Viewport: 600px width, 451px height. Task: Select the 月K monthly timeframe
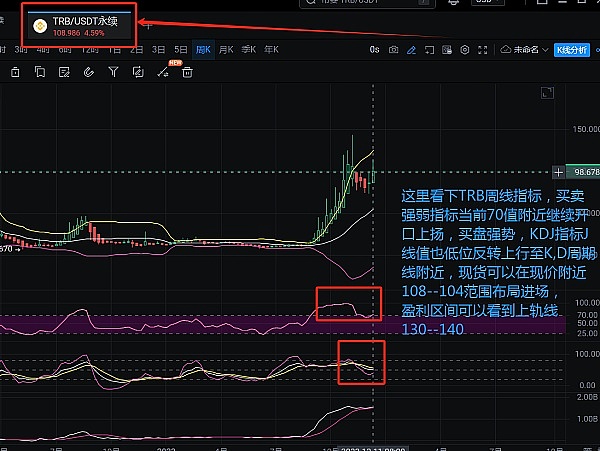pos(226,49)
